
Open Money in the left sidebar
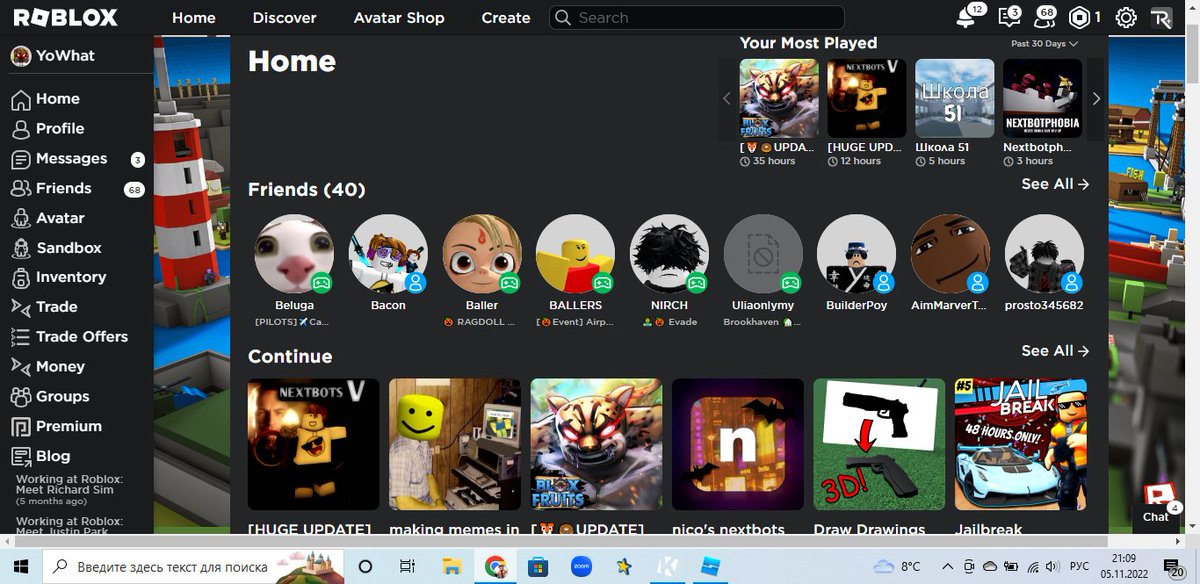tap(48, 367)
